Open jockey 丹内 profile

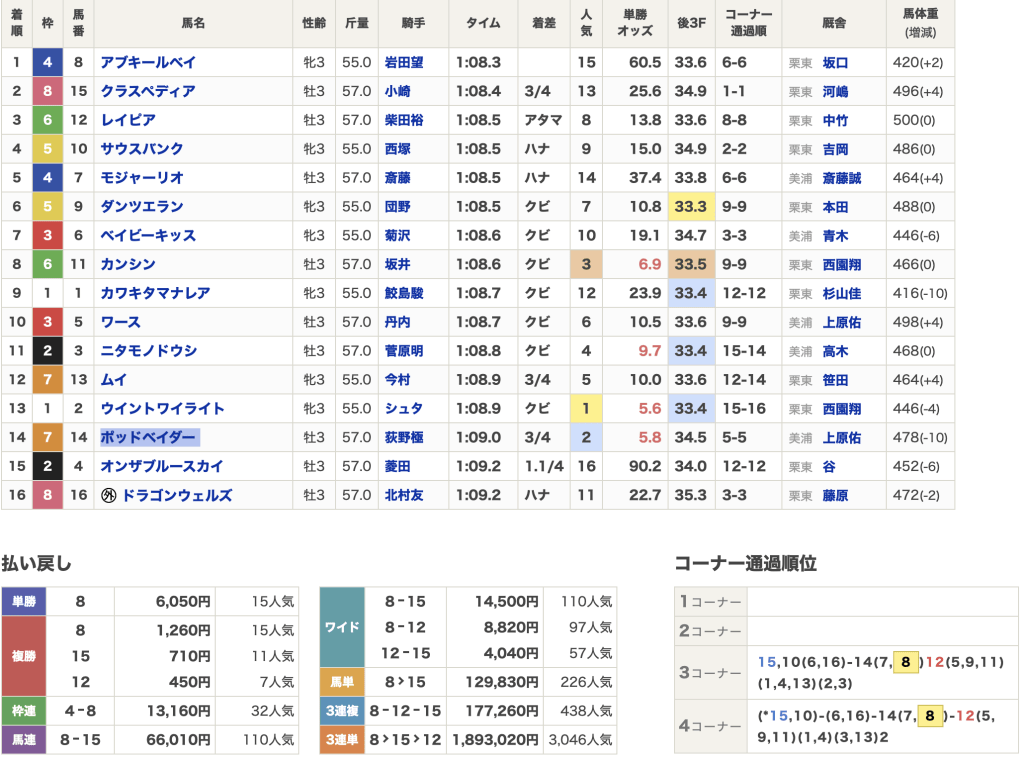[397, 322]
